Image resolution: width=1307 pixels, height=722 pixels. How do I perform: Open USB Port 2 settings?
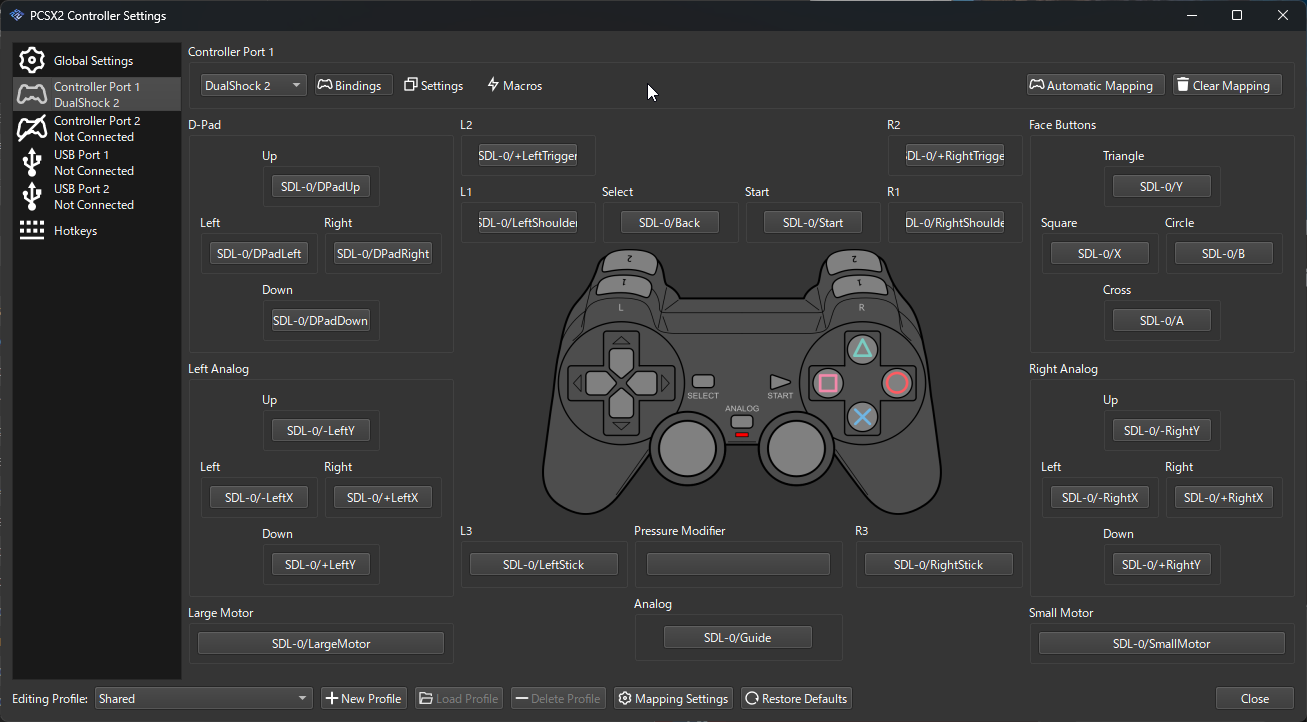(93, 196)
